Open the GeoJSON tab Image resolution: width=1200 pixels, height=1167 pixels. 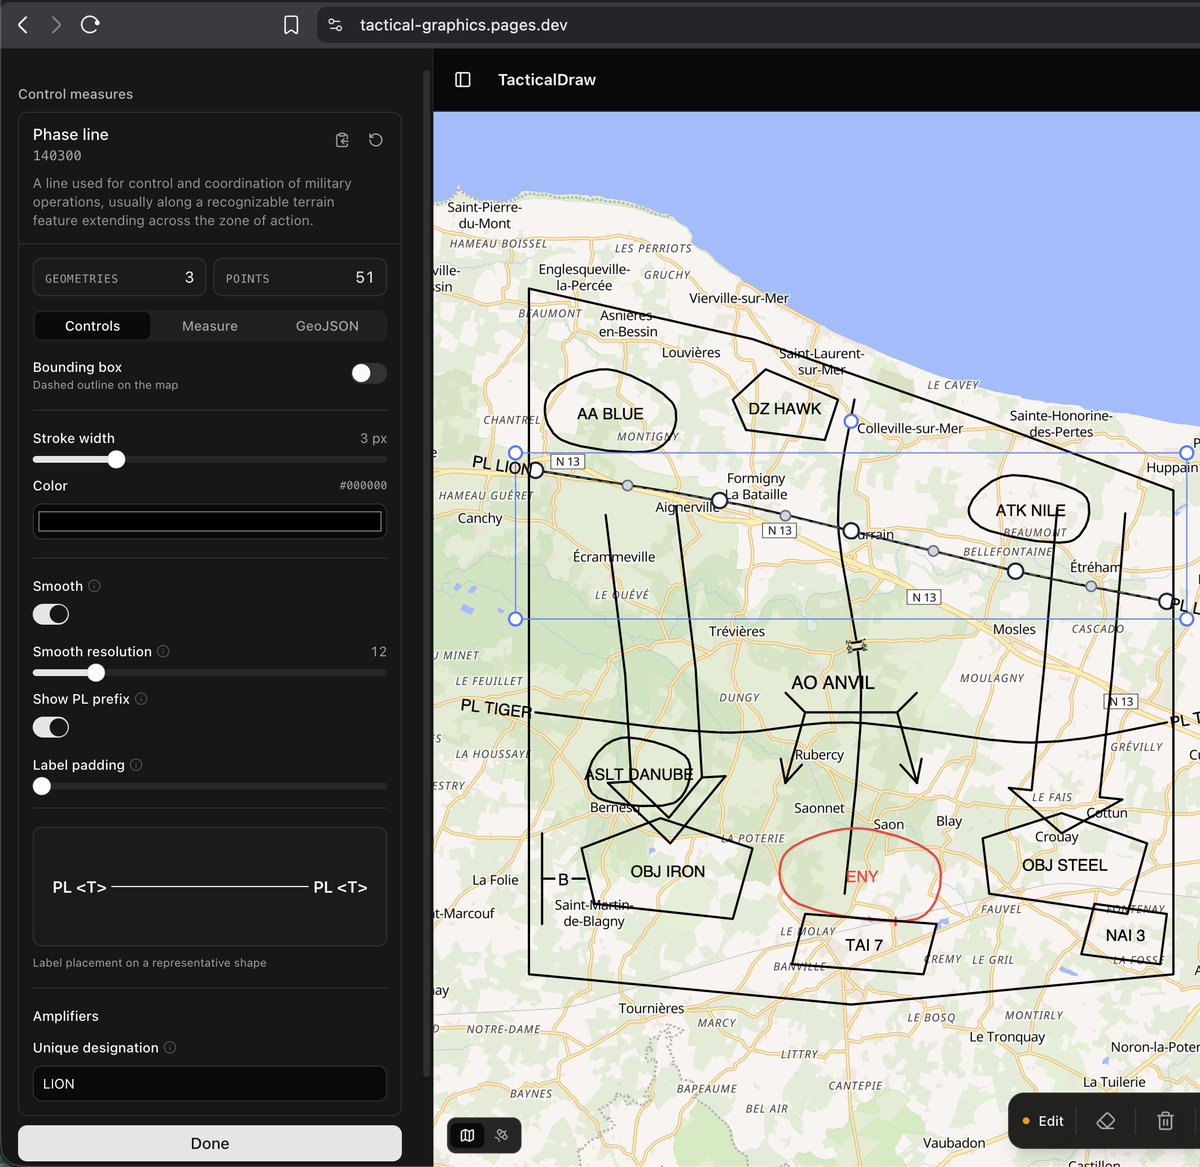click(x=327, y=326)
